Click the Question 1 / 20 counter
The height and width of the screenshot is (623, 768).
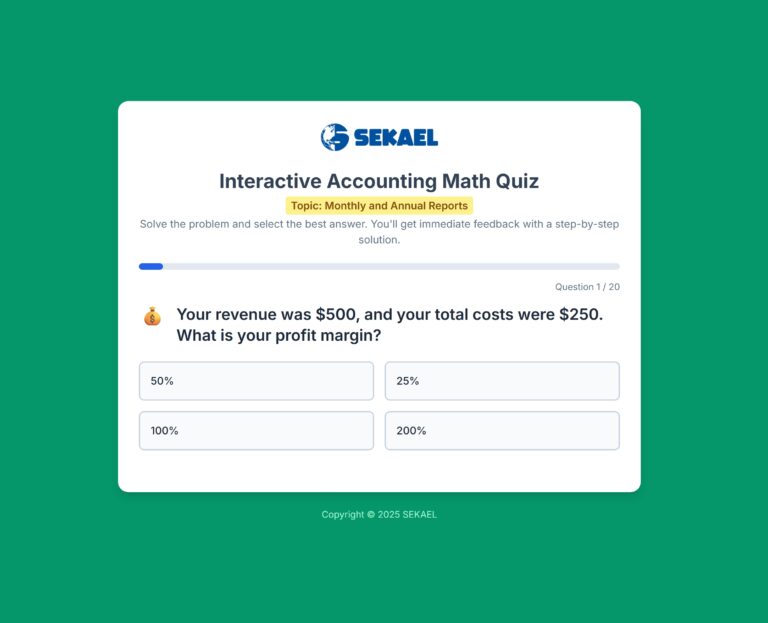[587, 287]
